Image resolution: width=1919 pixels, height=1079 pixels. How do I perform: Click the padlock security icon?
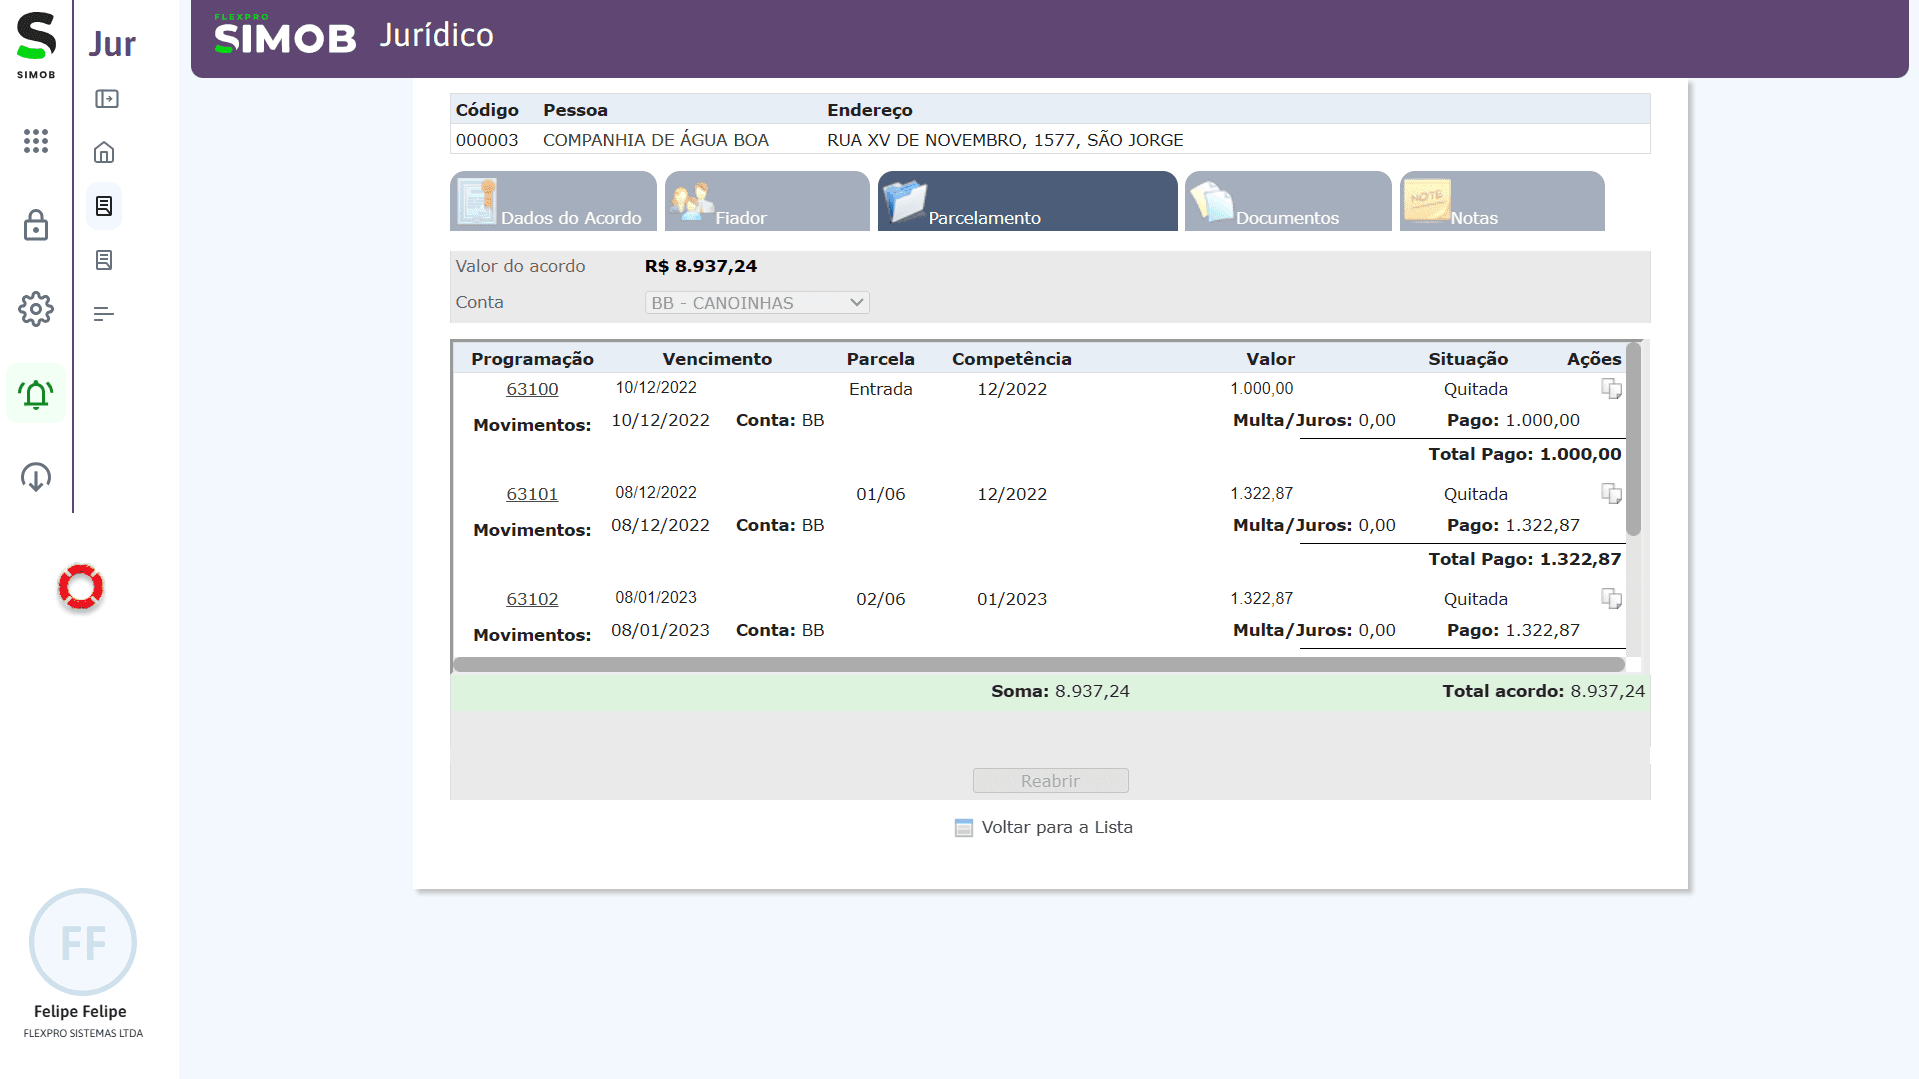coord(36,226)
